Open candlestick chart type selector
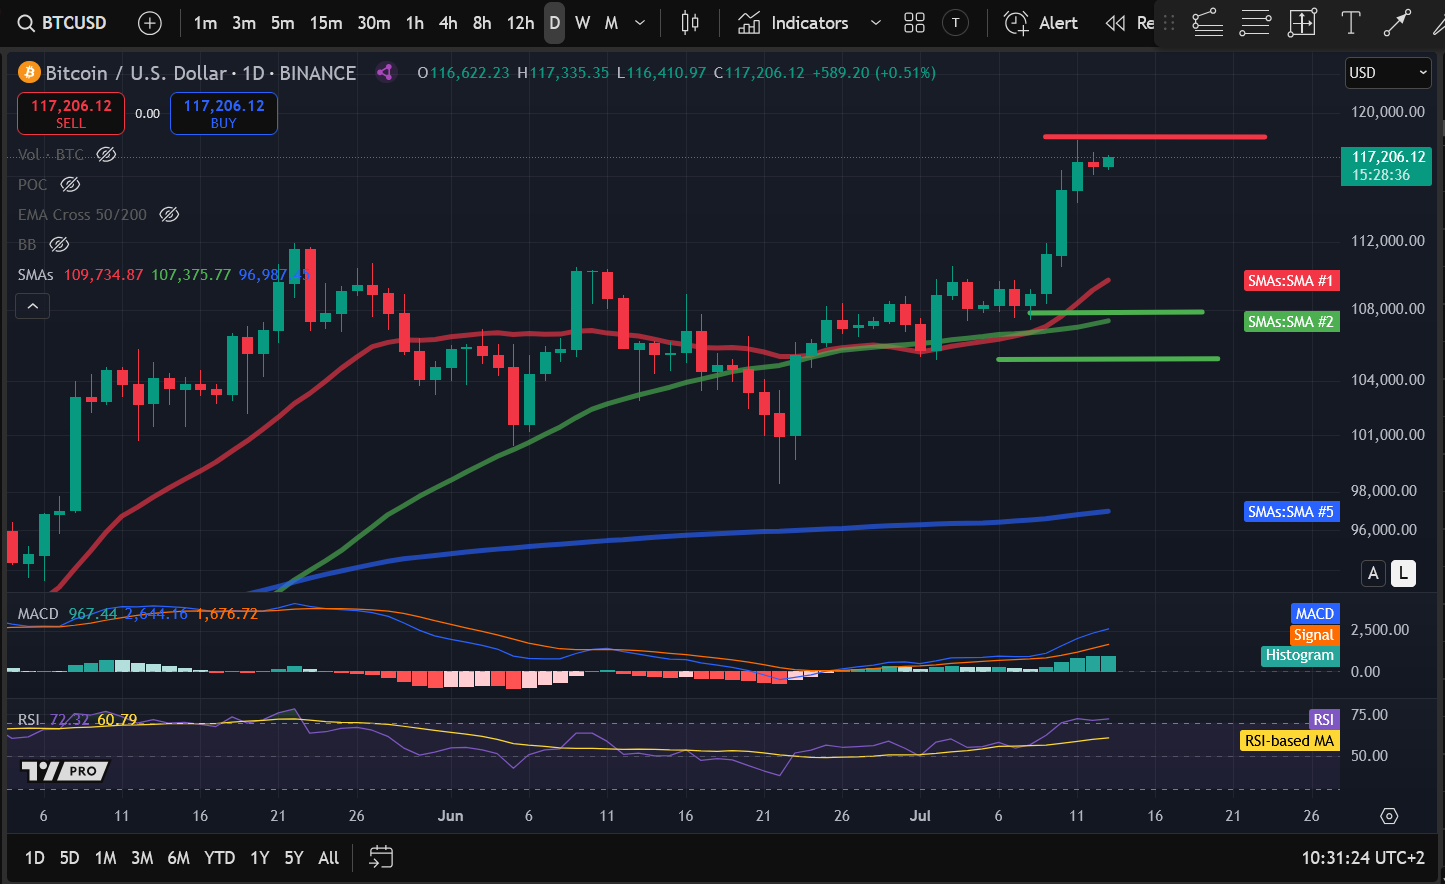This screenshot has width=1445, height=884. [690, 23]
